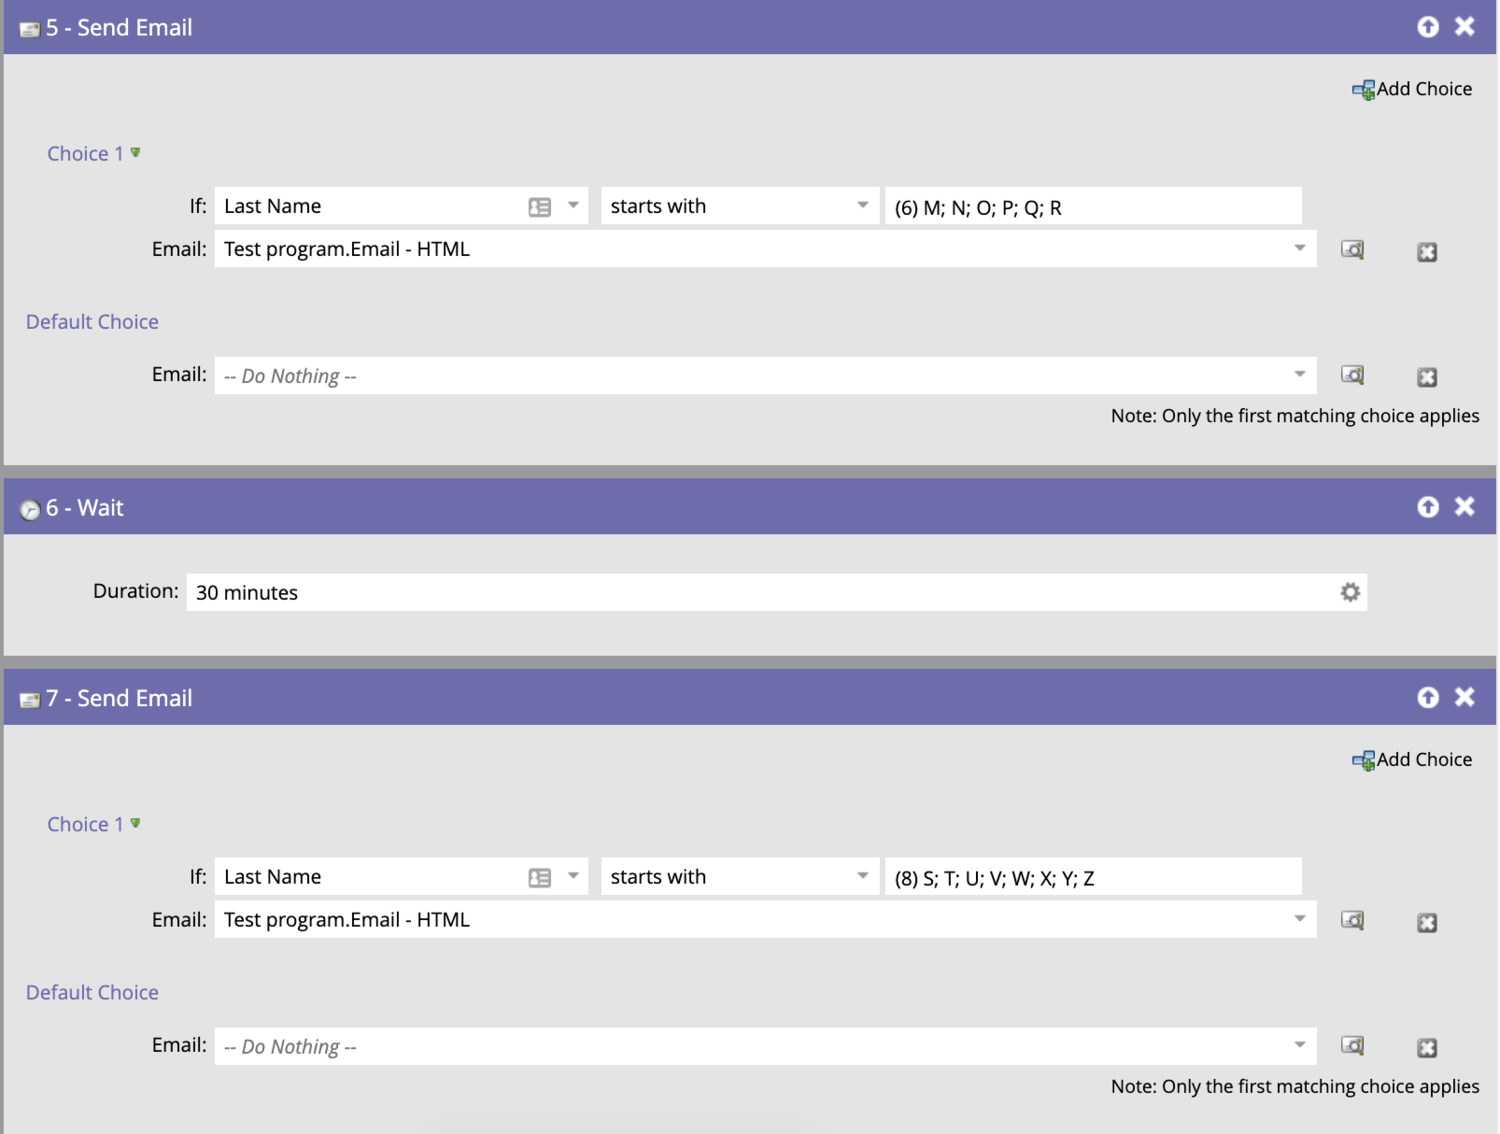Preview Choice 1 email in step 5
The width and height of the screenshot is (1500, 1134).
(x=1352, y=249)
